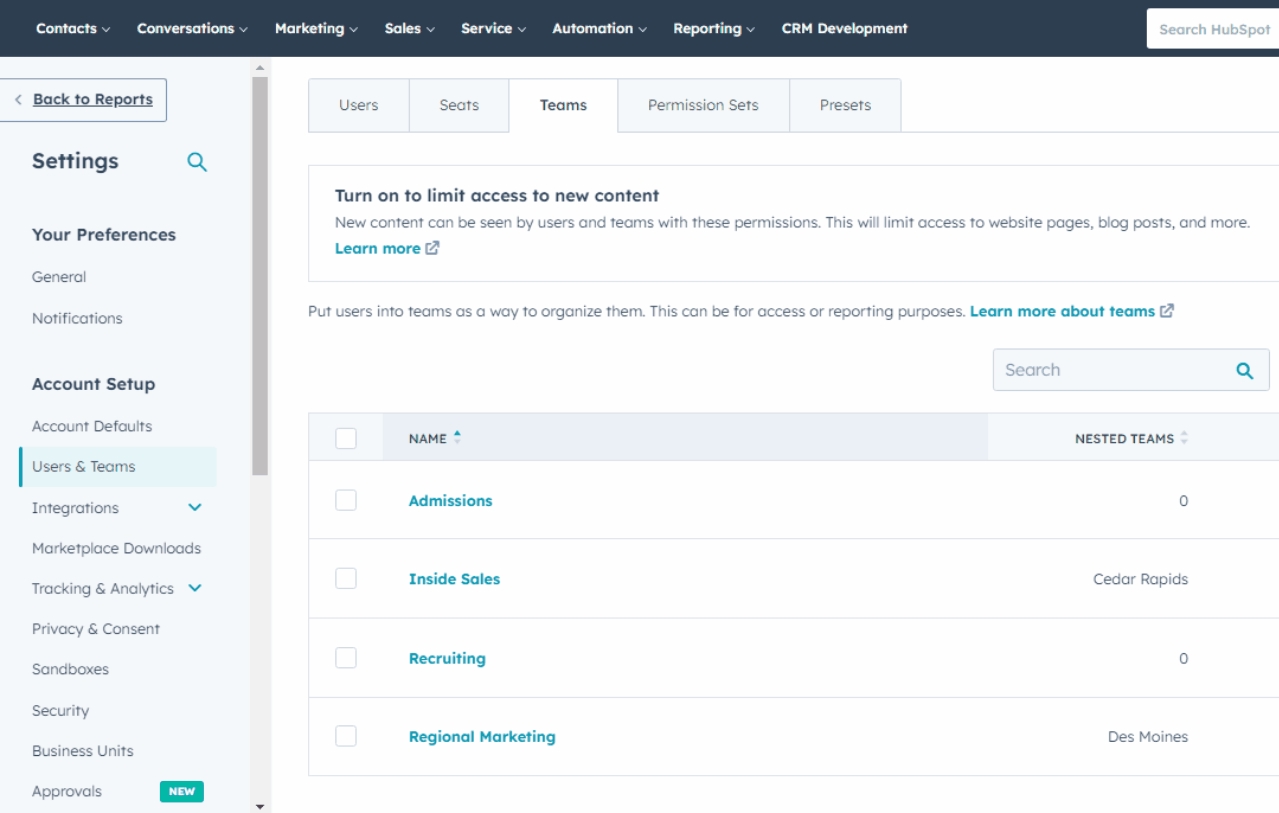Image resolution: width=1279 pixels, height=813 pixels.
Task: Open Business Units in sidebar
Action: pyautogui.click(x=82, y=751)
